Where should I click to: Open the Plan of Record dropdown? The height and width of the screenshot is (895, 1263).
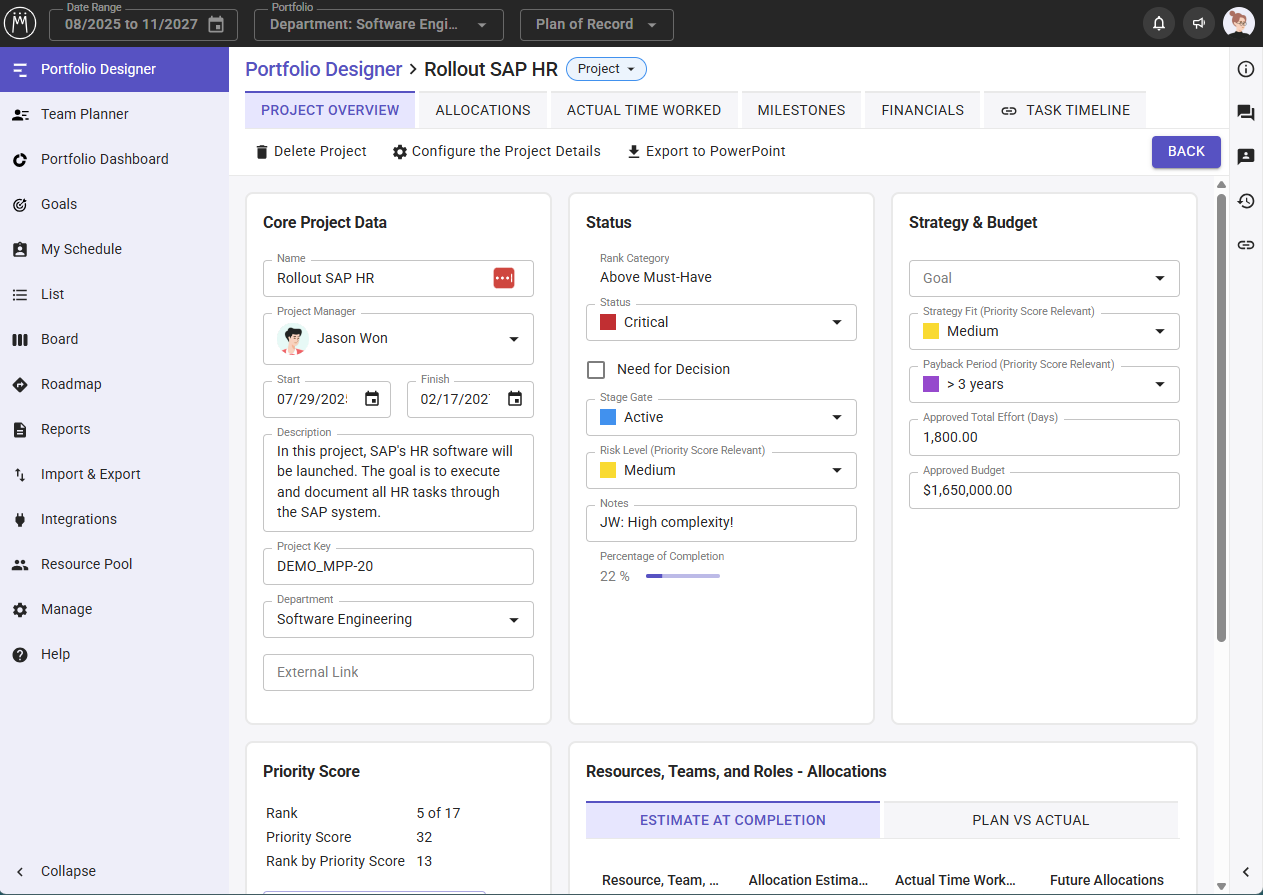[596, 24]
